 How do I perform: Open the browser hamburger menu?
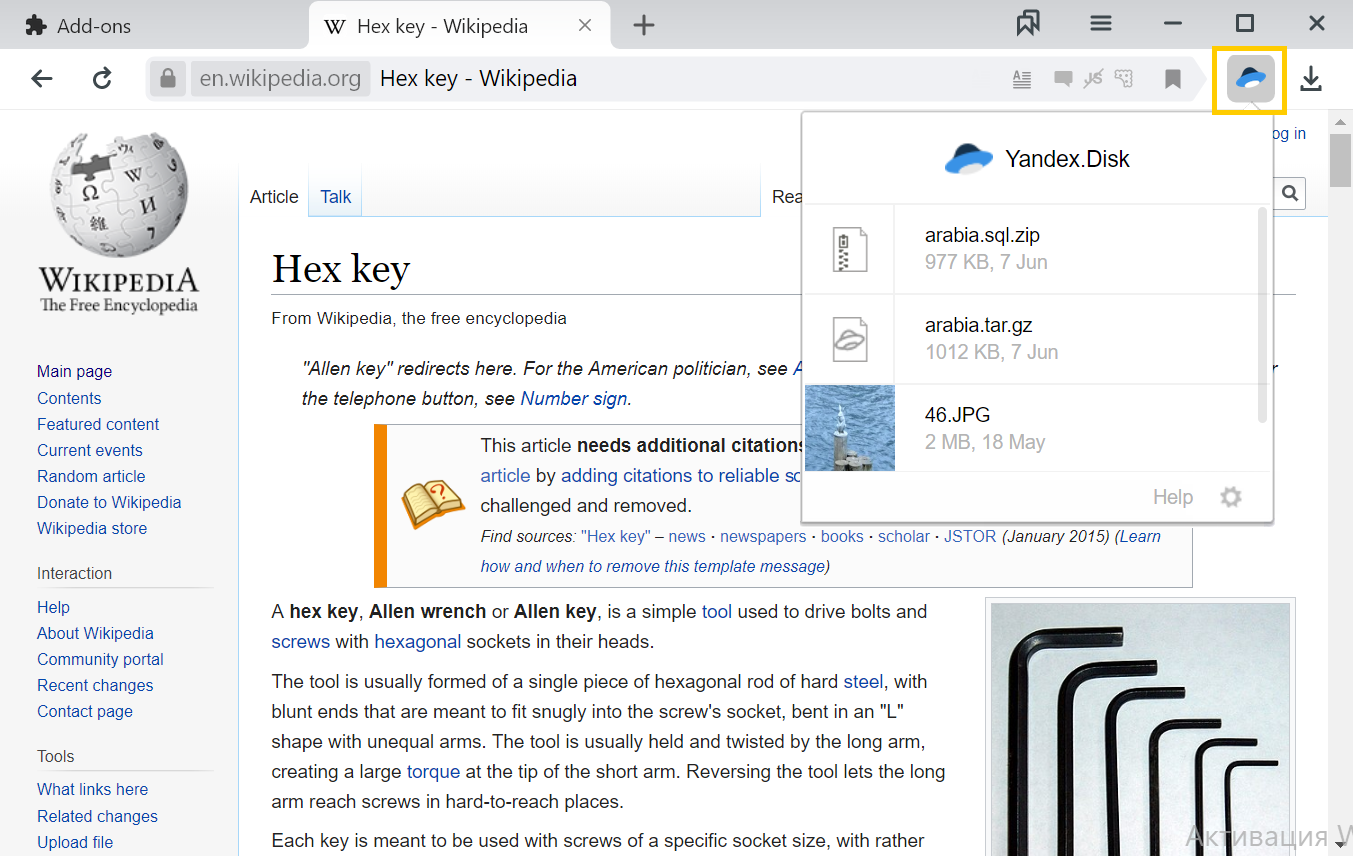(1101, 24)
